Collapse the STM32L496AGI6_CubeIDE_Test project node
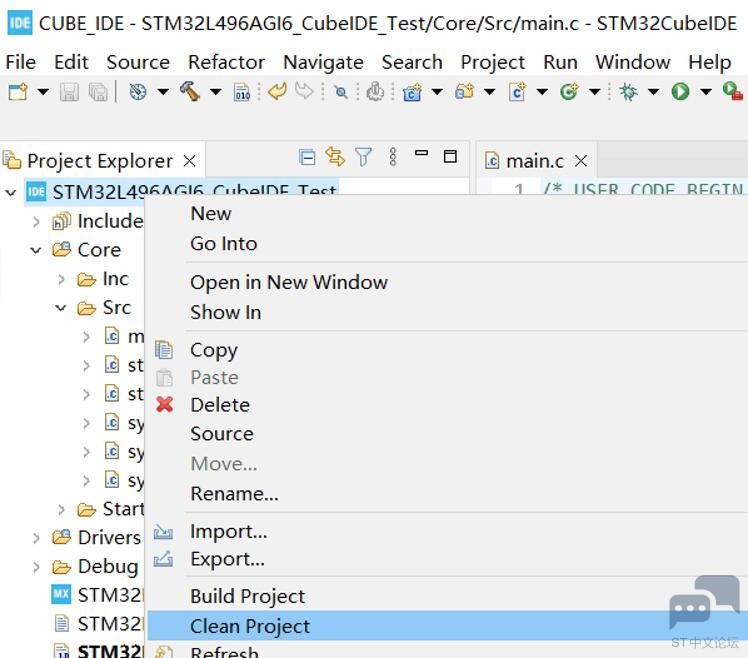The image size is (748, 658). [10, 193]
